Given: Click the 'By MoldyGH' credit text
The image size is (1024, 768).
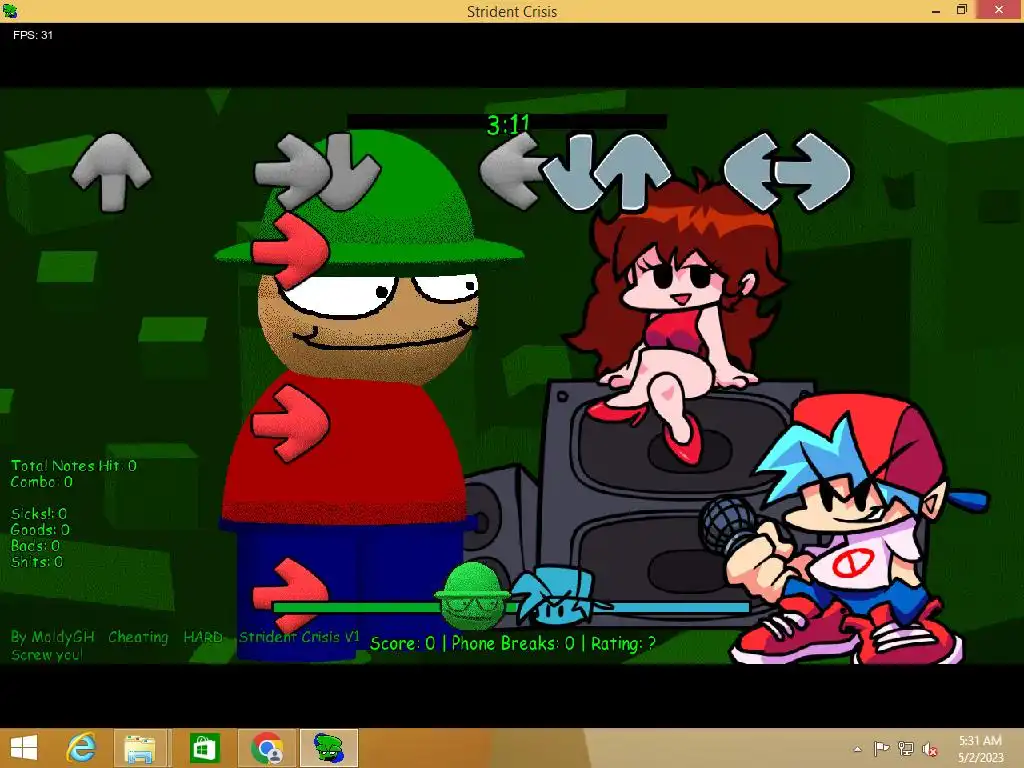Looking at the screenshot, I should point(53,637).
